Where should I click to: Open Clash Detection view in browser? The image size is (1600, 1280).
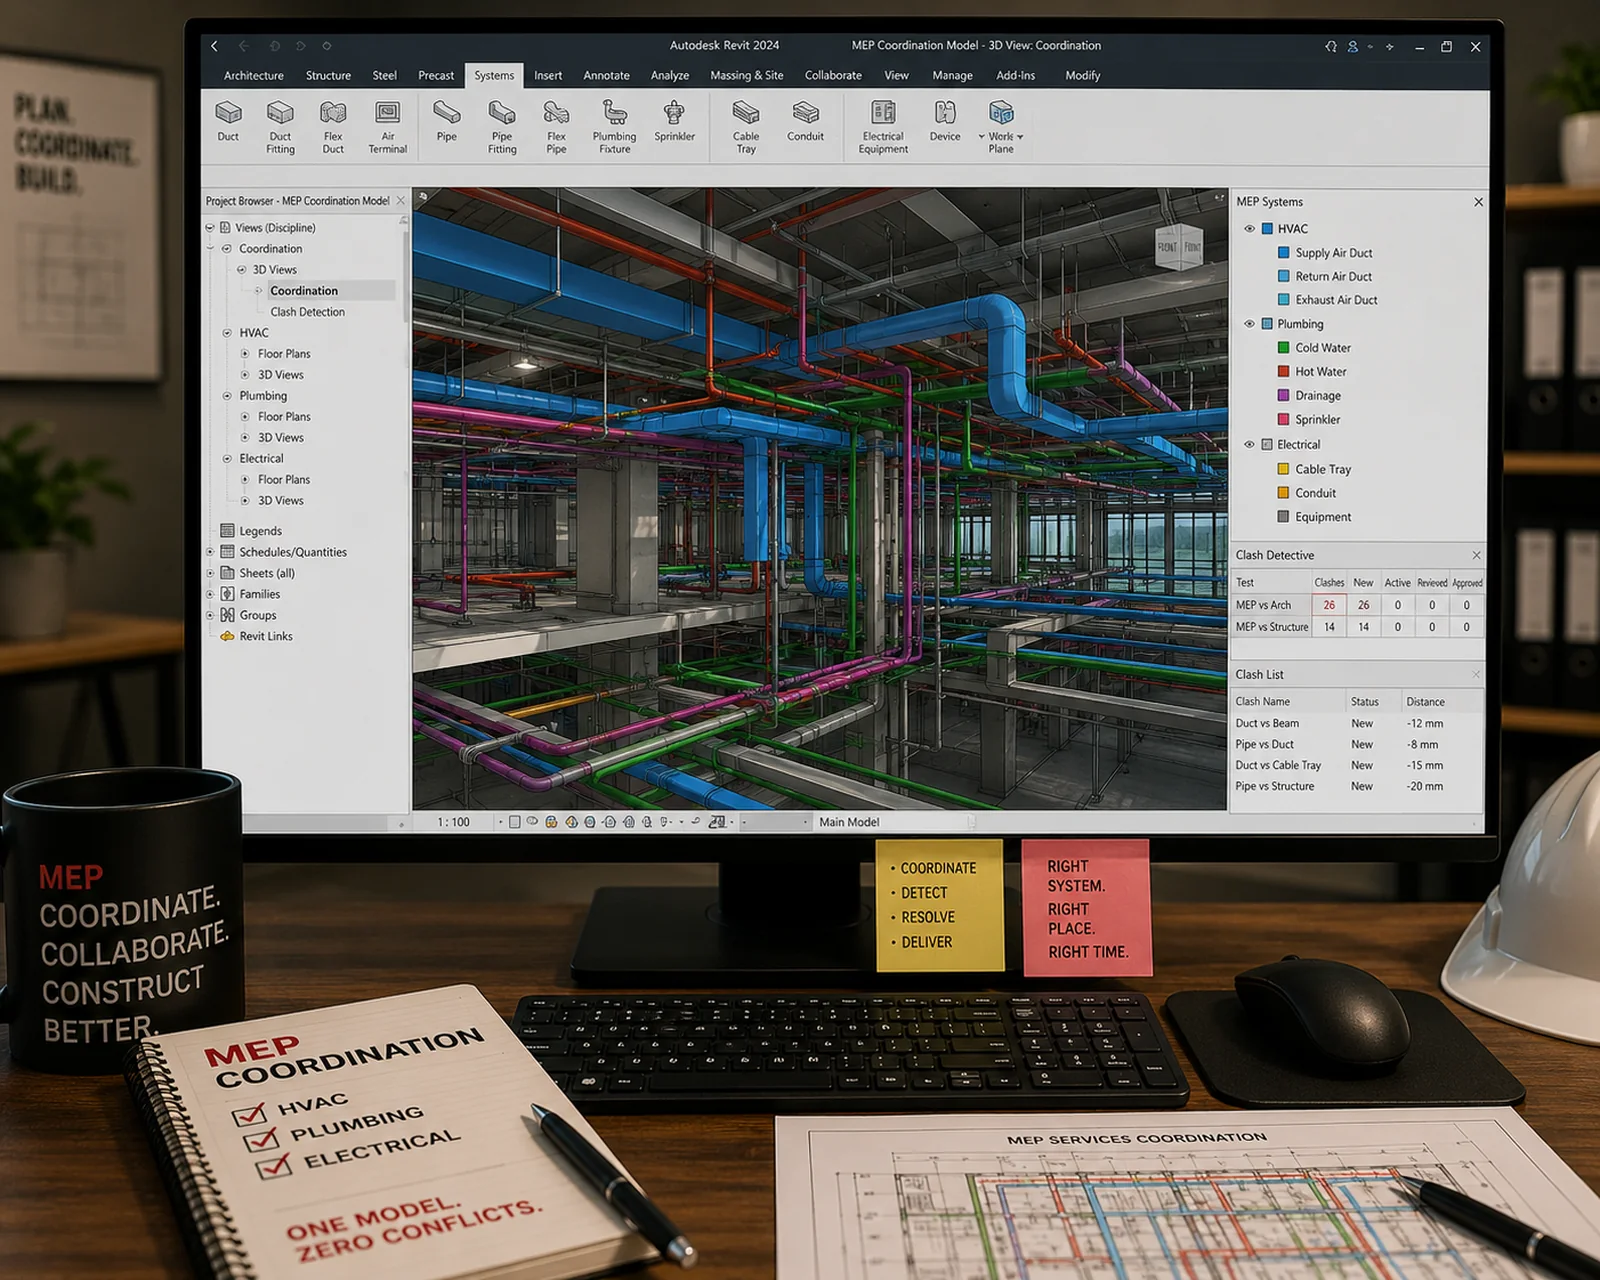[x=307, y=312]
